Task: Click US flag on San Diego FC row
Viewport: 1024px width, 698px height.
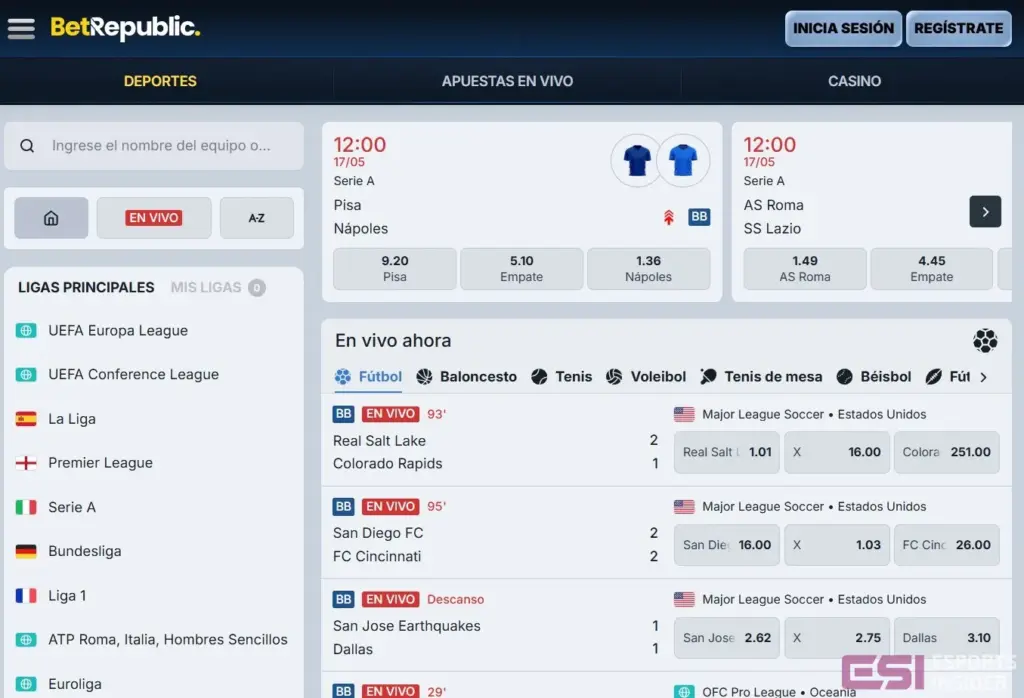Action: pos(684,507)
